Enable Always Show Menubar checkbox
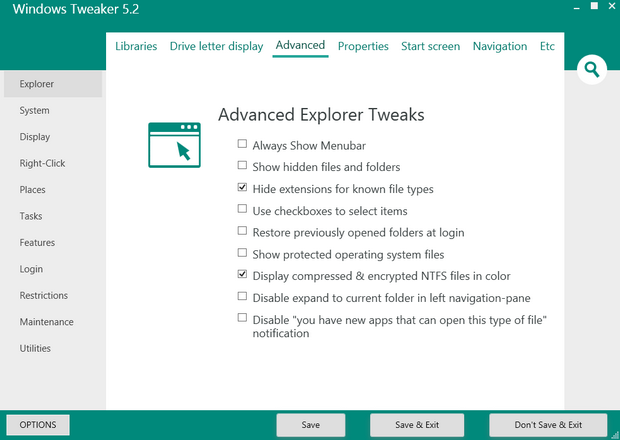 point(242,144)
